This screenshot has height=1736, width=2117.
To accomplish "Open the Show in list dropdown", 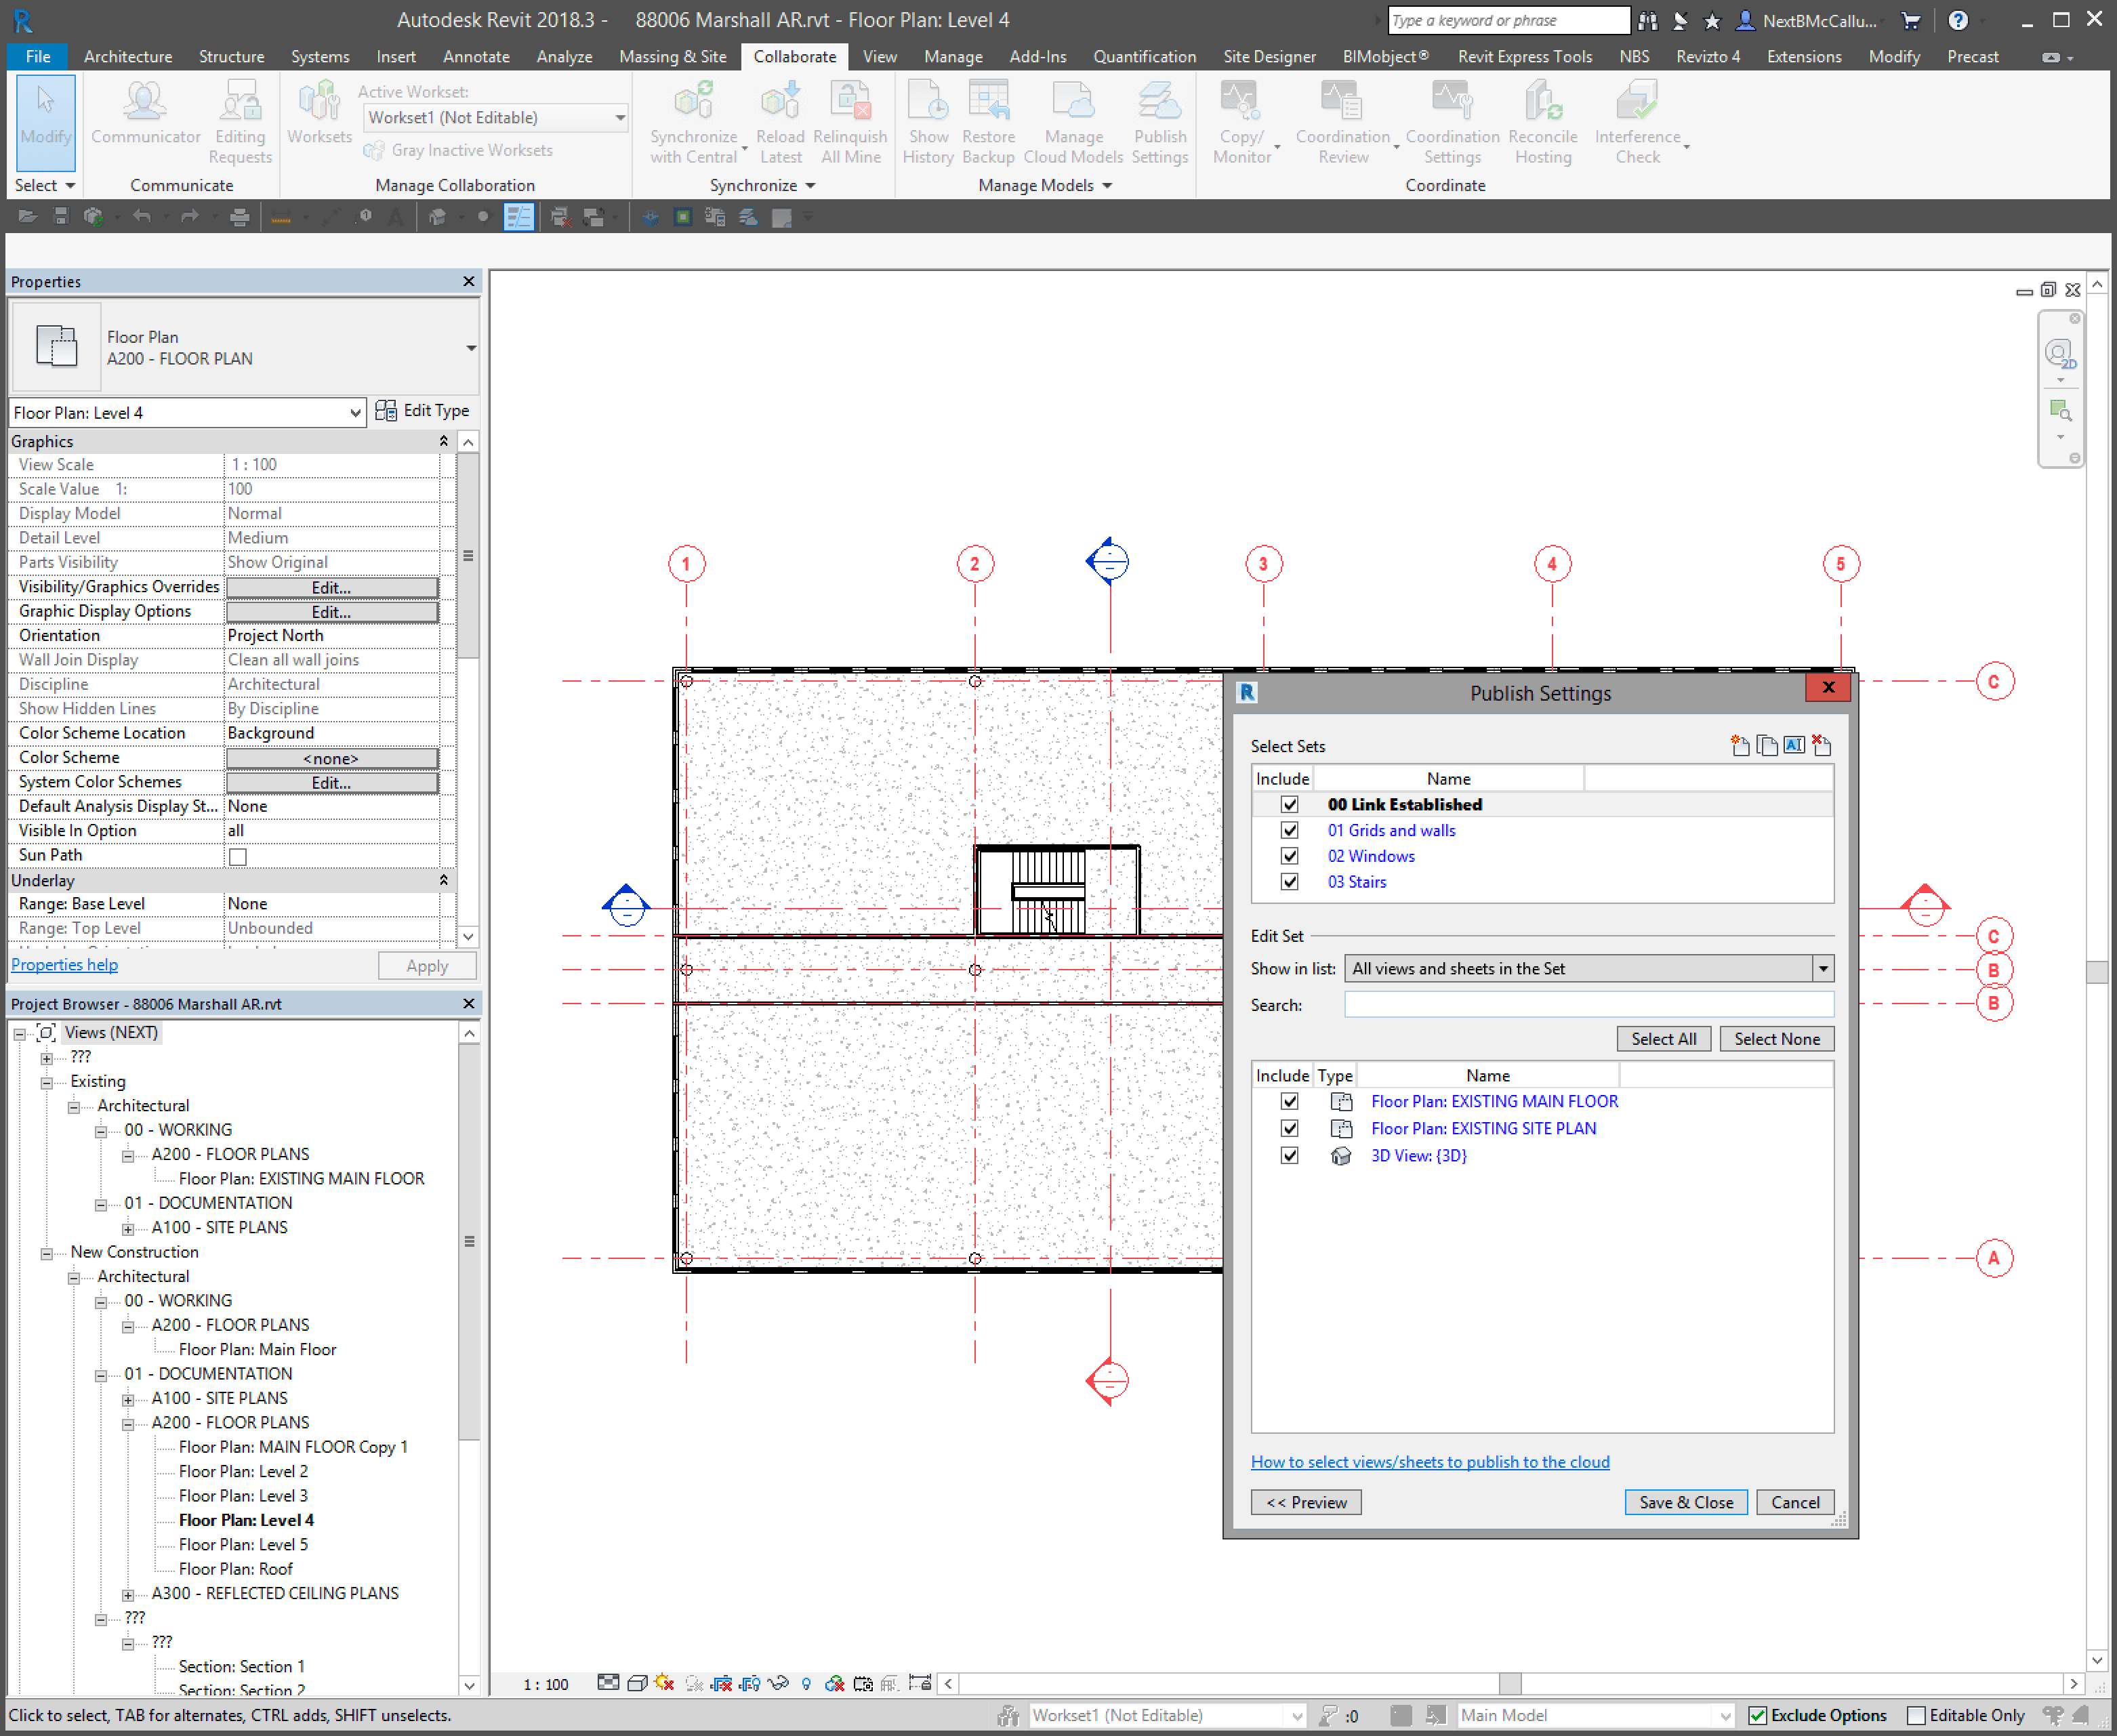I will (1822, 968).
